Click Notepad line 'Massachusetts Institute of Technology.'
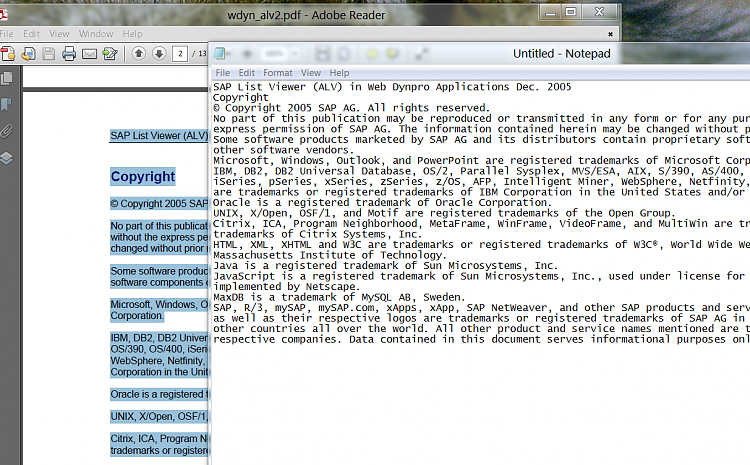This screenshot has width=750, height=465. click(328, 255)
